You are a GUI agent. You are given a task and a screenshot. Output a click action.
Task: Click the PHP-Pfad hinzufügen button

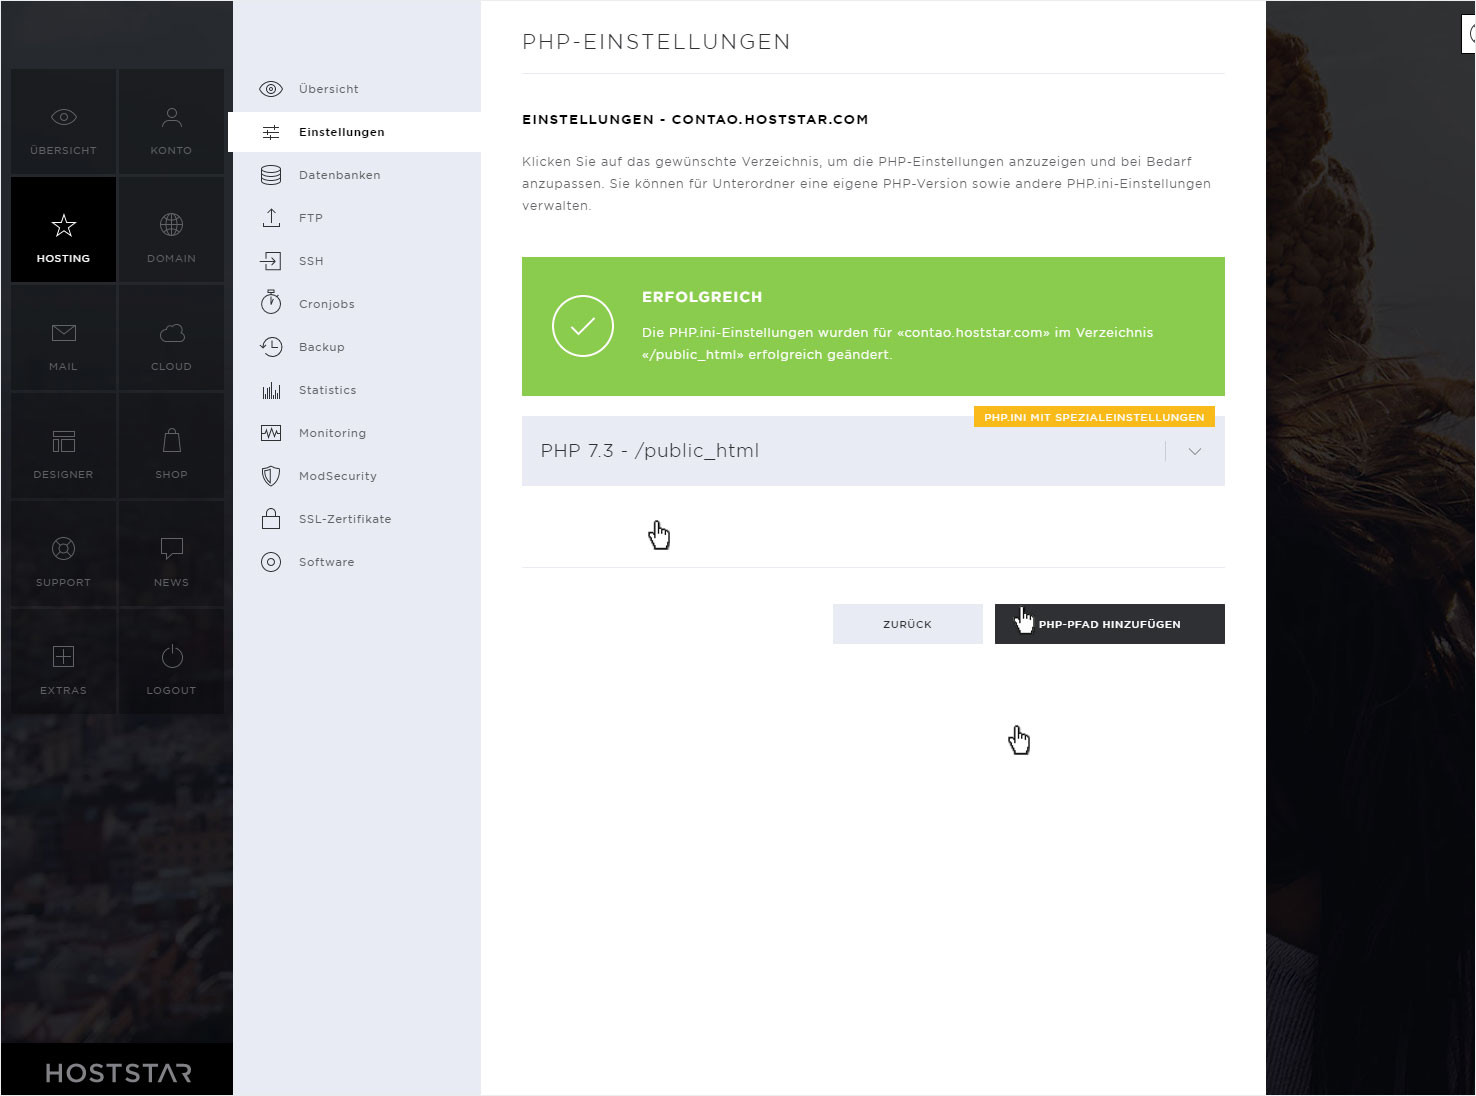[1110, 624]
